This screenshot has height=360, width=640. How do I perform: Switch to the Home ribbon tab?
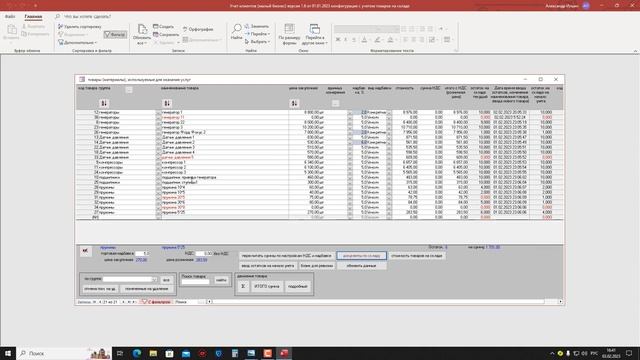coord(33,17)
